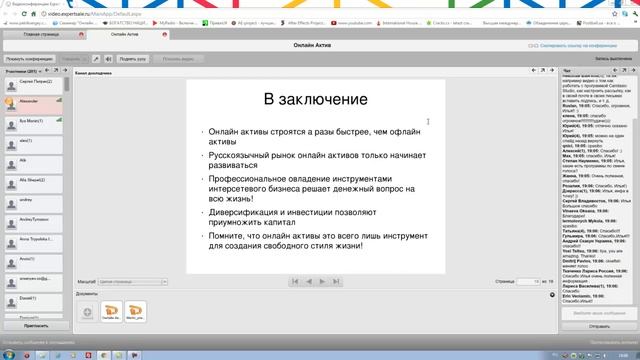The height and width of the screenshot is (360, 640).
Task: Move chat panel right with arrow
Action: pyautogui.click(x=633, y=71)
